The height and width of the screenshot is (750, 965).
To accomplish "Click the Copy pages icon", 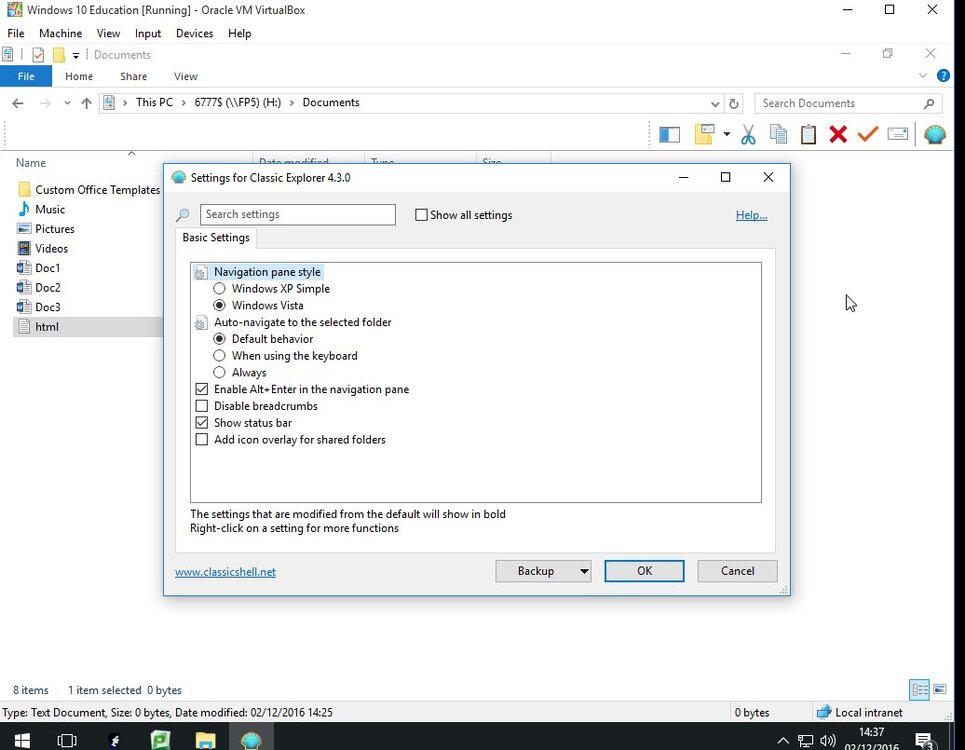I will point(778,134).
